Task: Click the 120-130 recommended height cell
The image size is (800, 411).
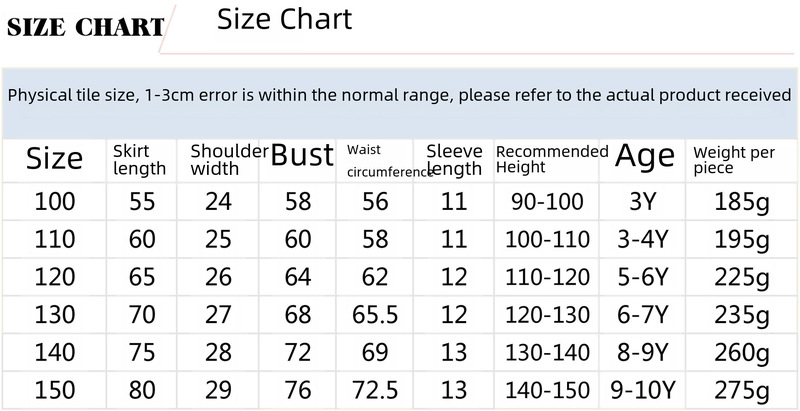Action: [547, 315]
